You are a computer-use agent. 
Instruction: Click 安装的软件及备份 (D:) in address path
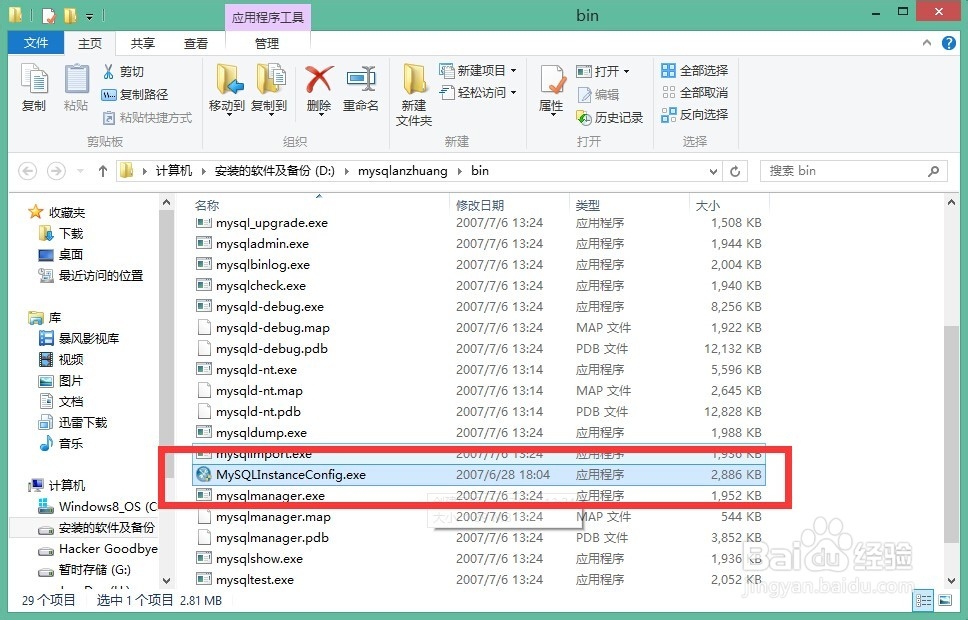pos(275,171)
